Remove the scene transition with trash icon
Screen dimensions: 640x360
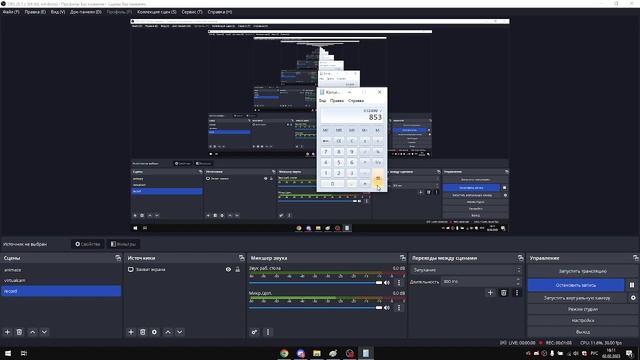(x=504, y=293)
